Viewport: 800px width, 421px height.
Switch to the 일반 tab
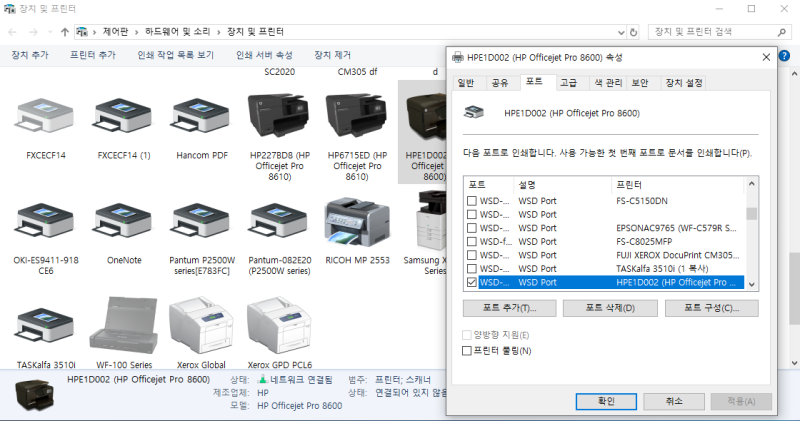coord(465,83)
